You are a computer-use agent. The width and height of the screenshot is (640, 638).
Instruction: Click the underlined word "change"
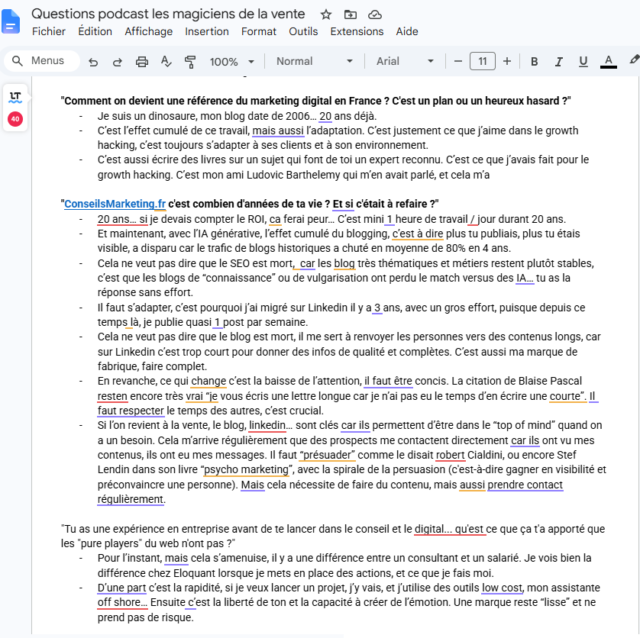point(208,381)
